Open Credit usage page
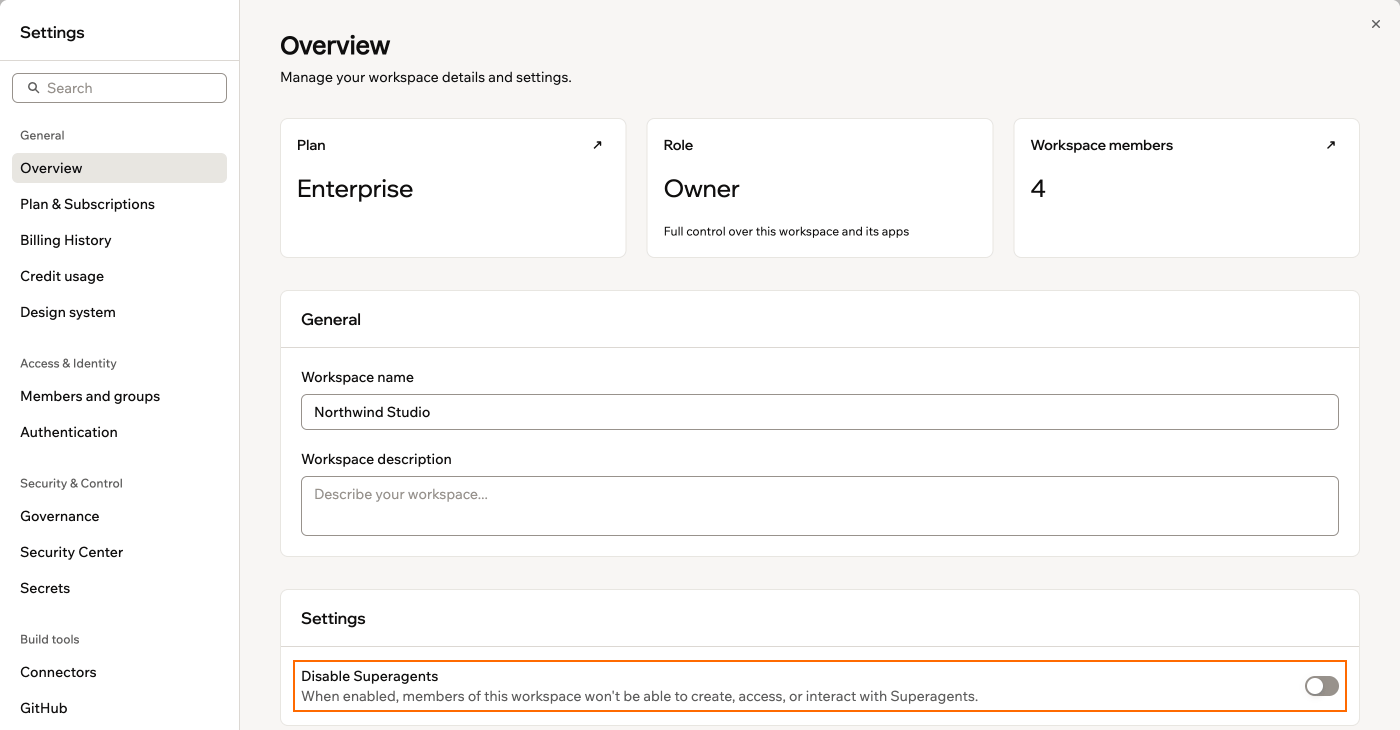This screenshot has height=730, width=1400. click(119, 276)
